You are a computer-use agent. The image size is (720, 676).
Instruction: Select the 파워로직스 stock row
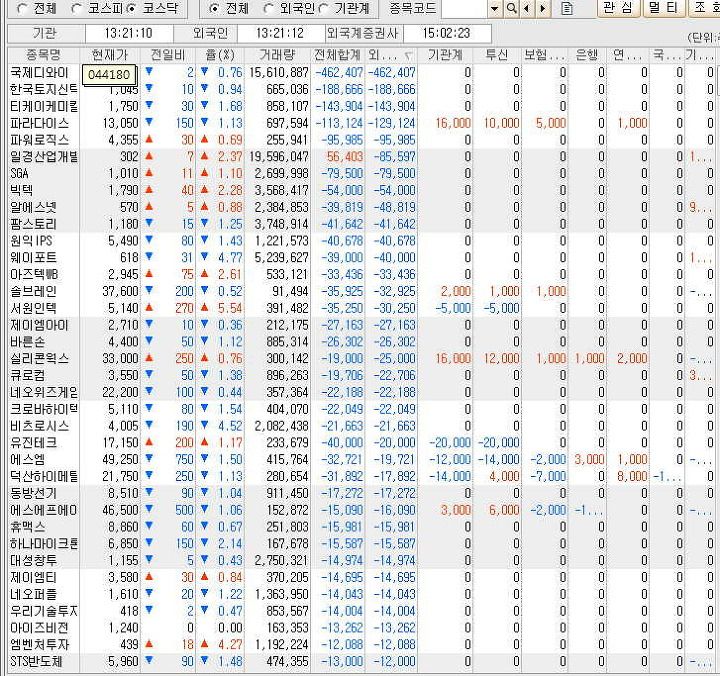pyautogui.click(x=360, y=140)
